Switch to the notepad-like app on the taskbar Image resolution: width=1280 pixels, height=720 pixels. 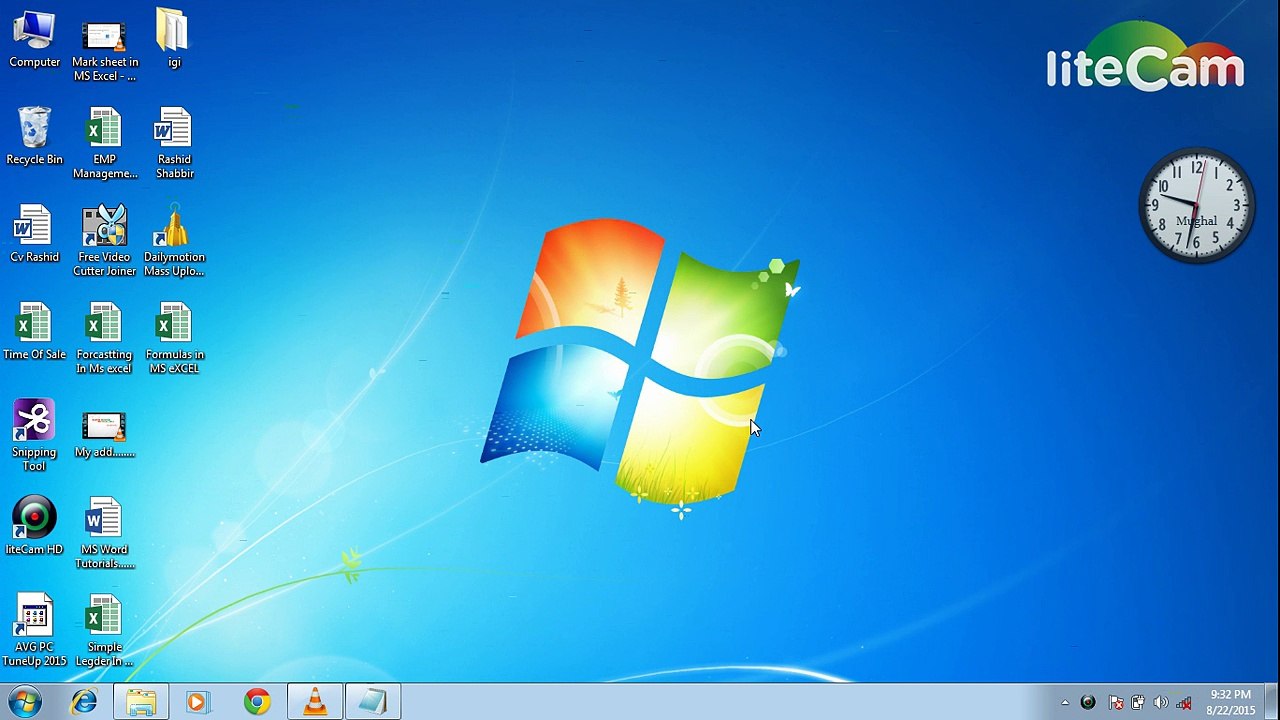pos(373,702)
